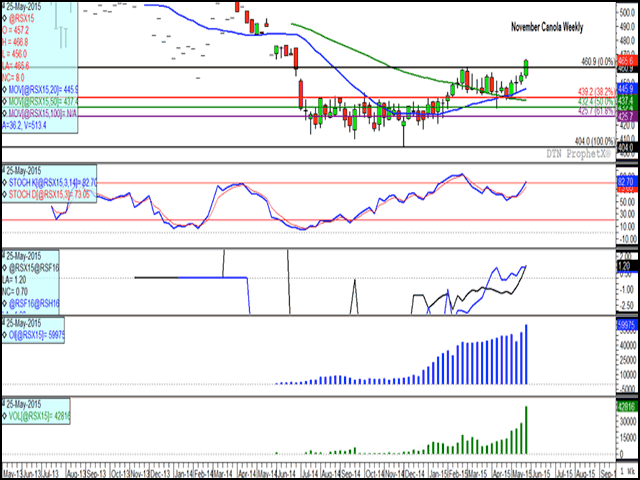This screenshot has width=640, height=480.
Task: Click the diamond beside MOV(@RSX15,50) legend entry
Action: point(4,100)
